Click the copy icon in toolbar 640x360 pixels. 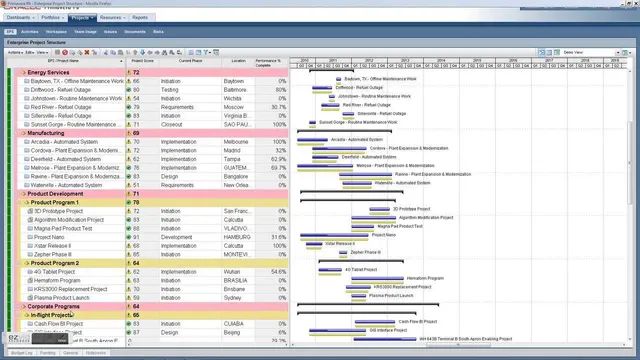(x=113, y=52)
